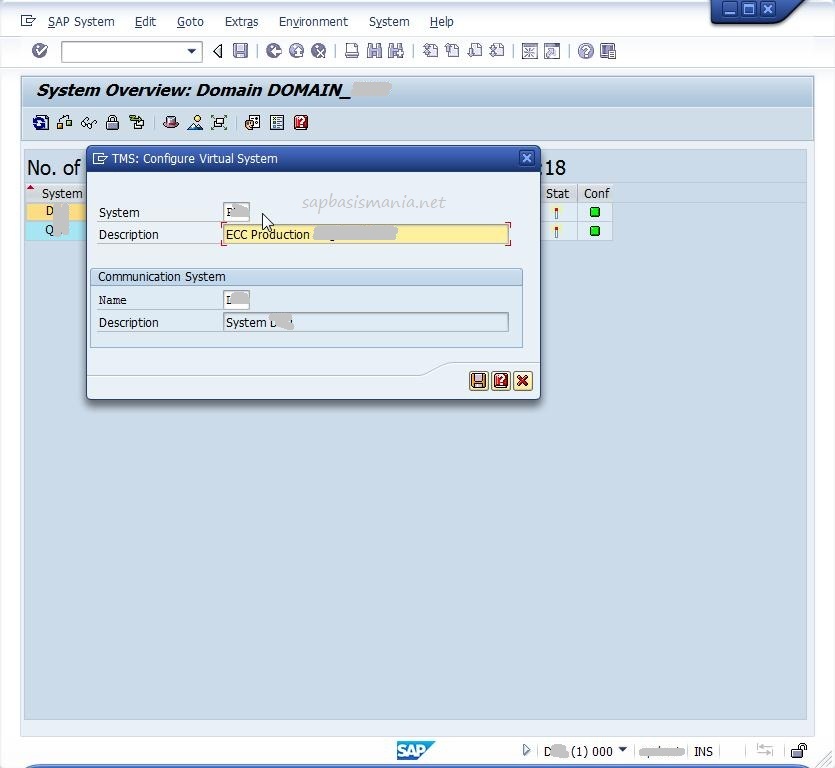
Task: Refresh the system overview list
Action: click(x=40, y=122)
